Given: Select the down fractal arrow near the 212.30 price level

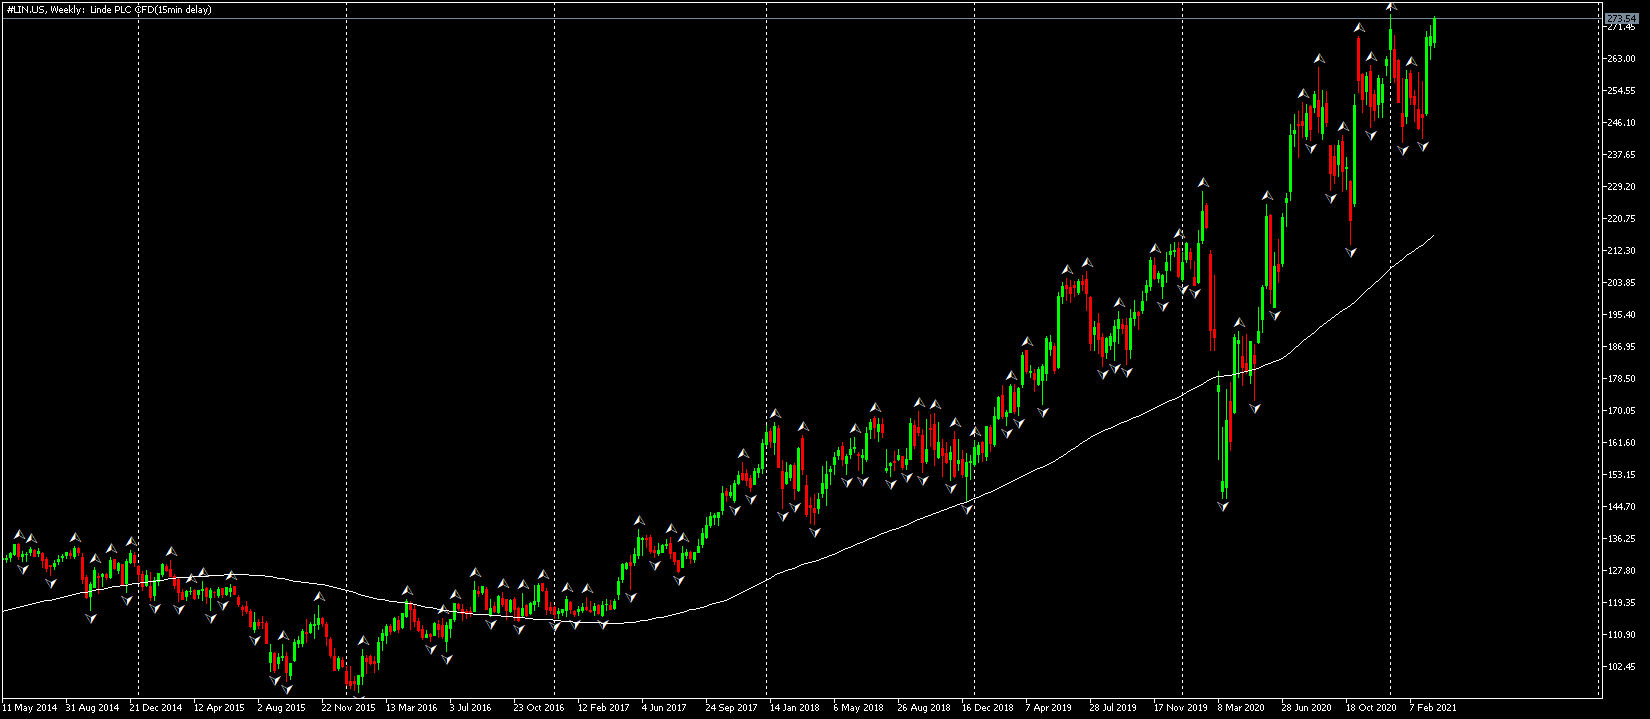Looking at the screenshot, I should coord(1351,254).
